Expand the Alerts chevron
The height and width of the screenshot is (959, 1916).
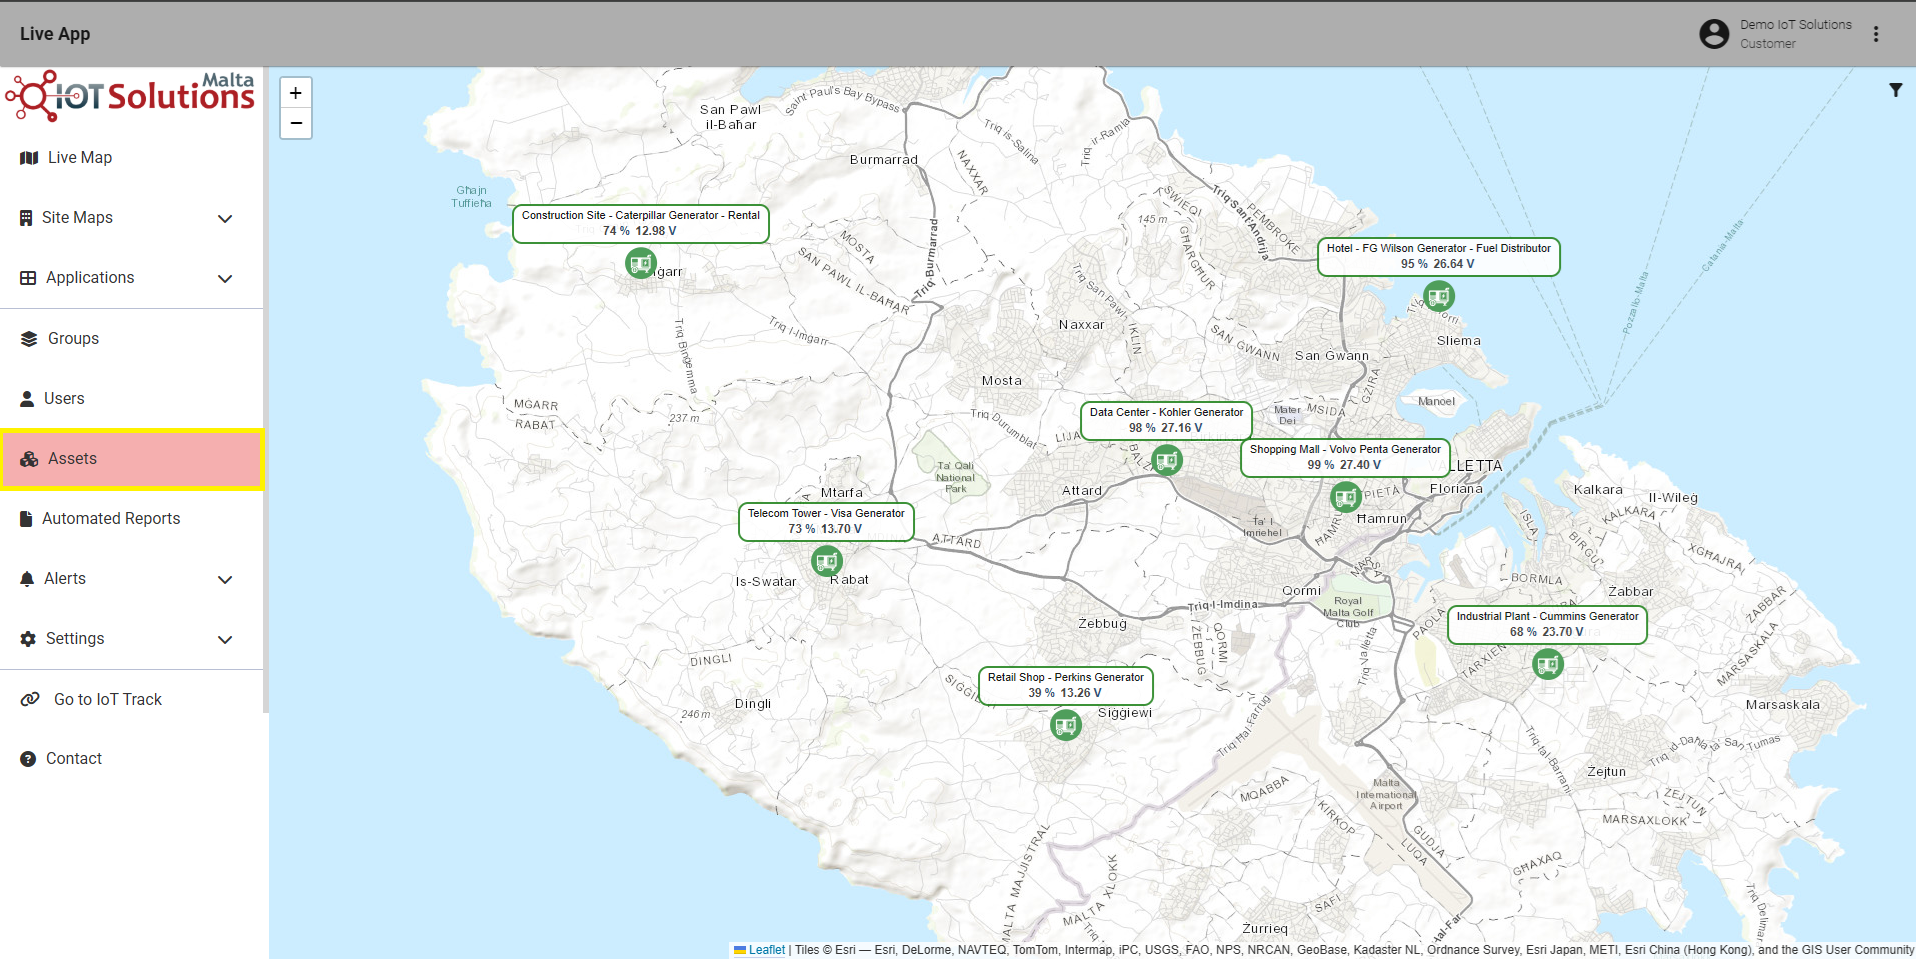(225, 580)
